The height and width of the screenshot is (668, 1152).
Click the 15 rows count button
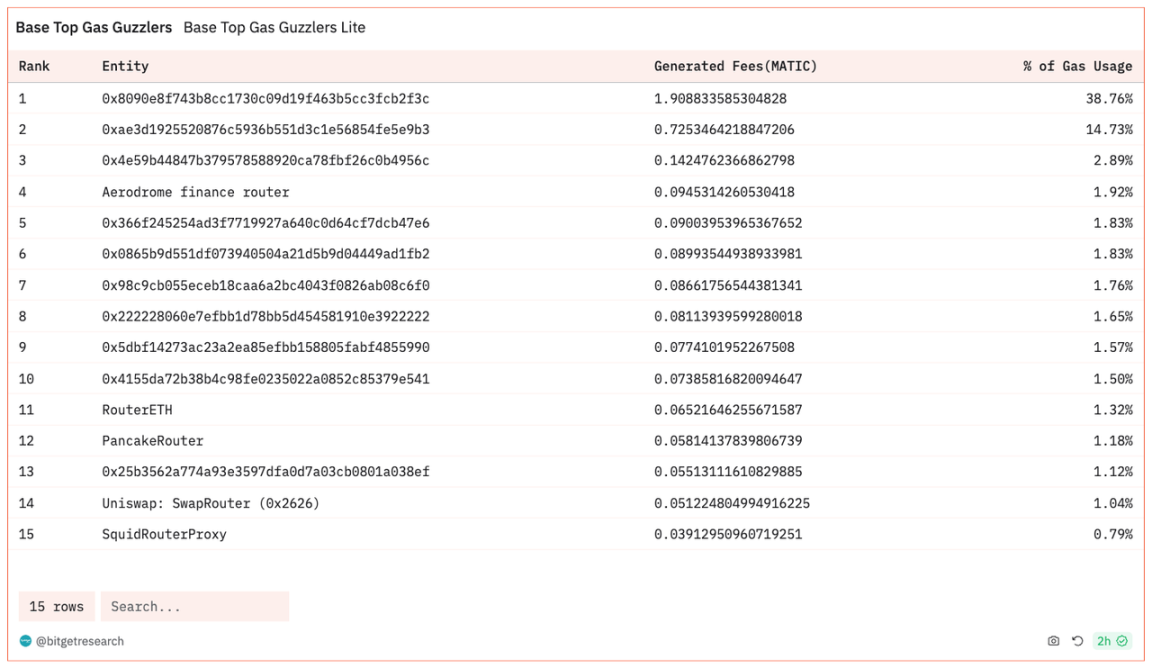coord(56,606)
